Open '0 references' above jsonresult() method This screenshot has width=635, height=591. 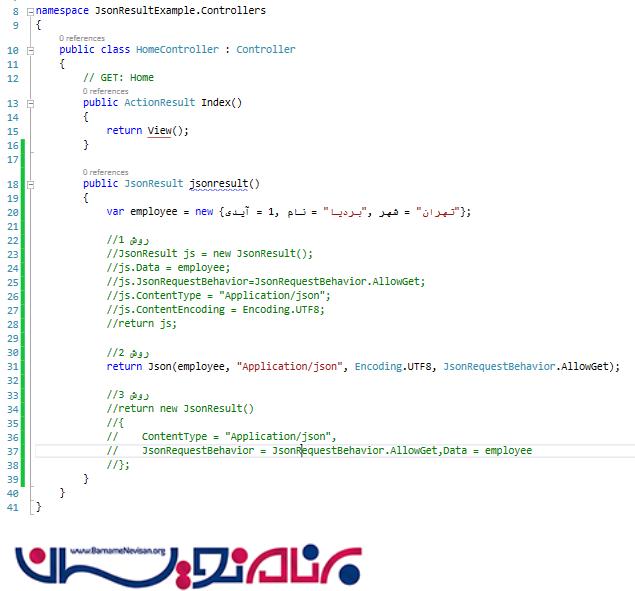click(105, 172)
